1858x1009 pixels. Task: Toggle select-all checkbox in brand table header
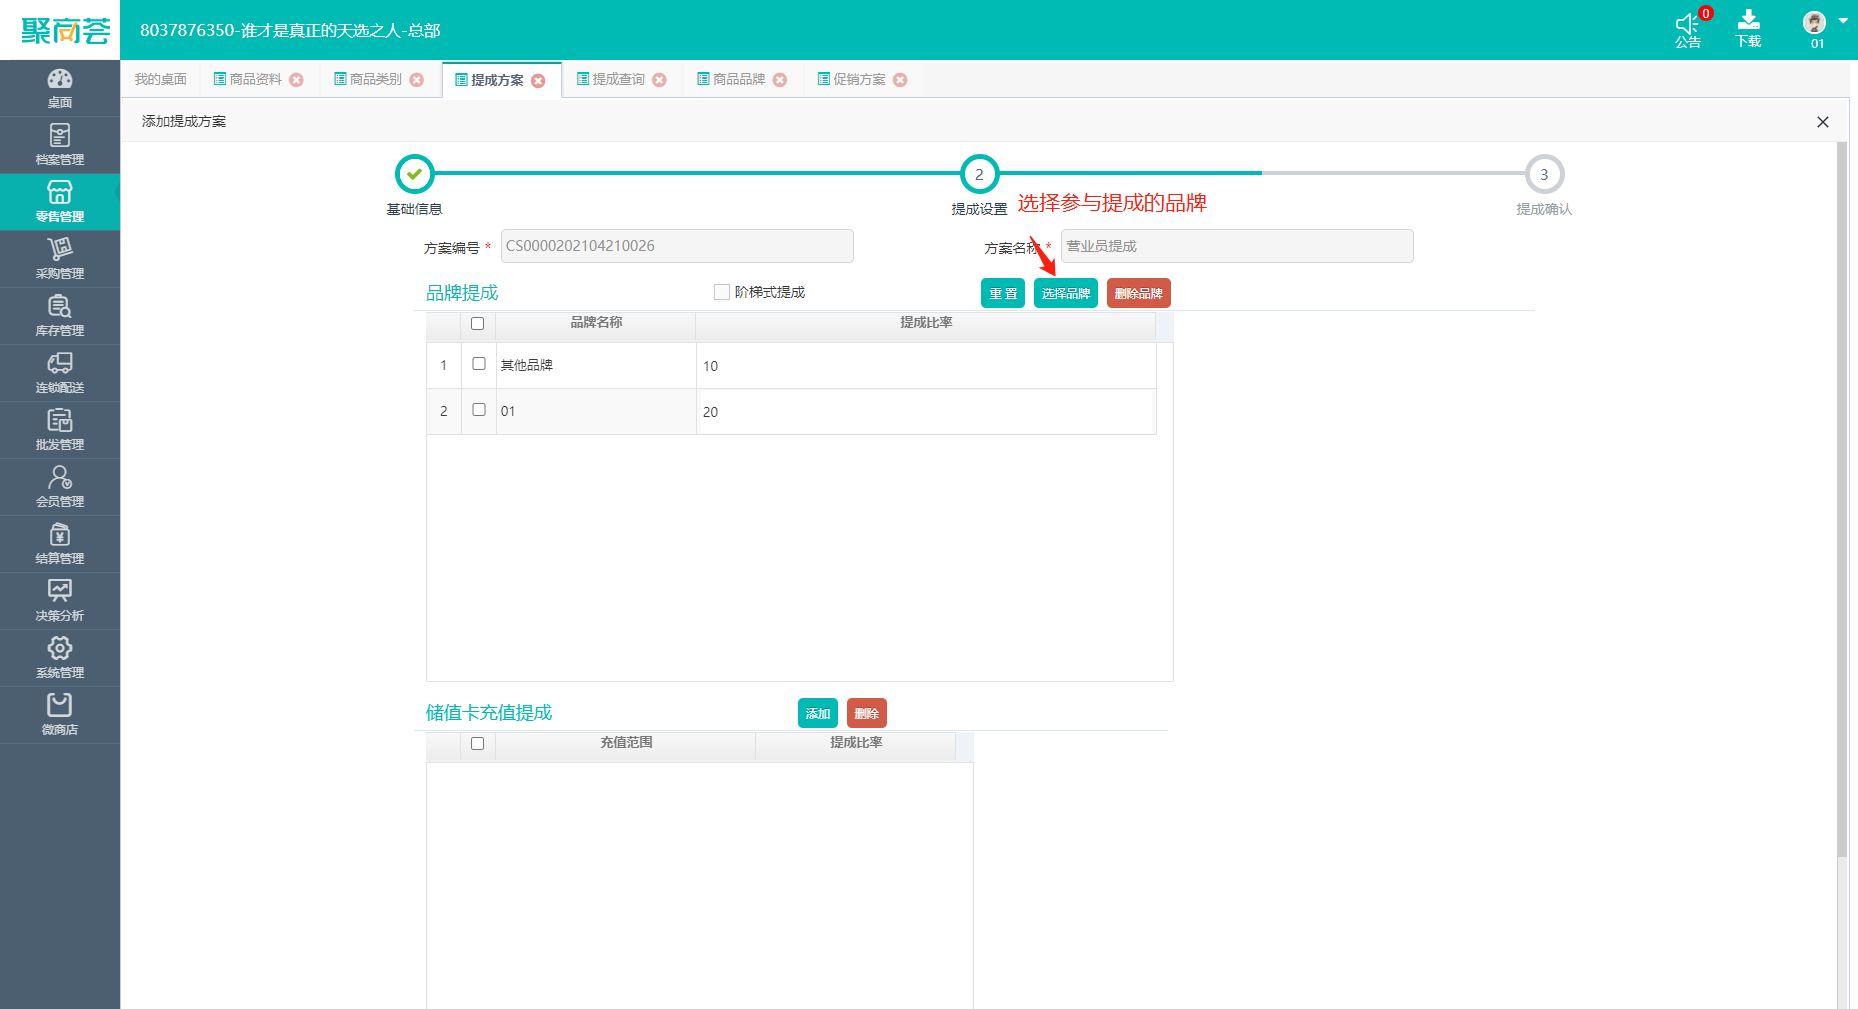[477, 323]
